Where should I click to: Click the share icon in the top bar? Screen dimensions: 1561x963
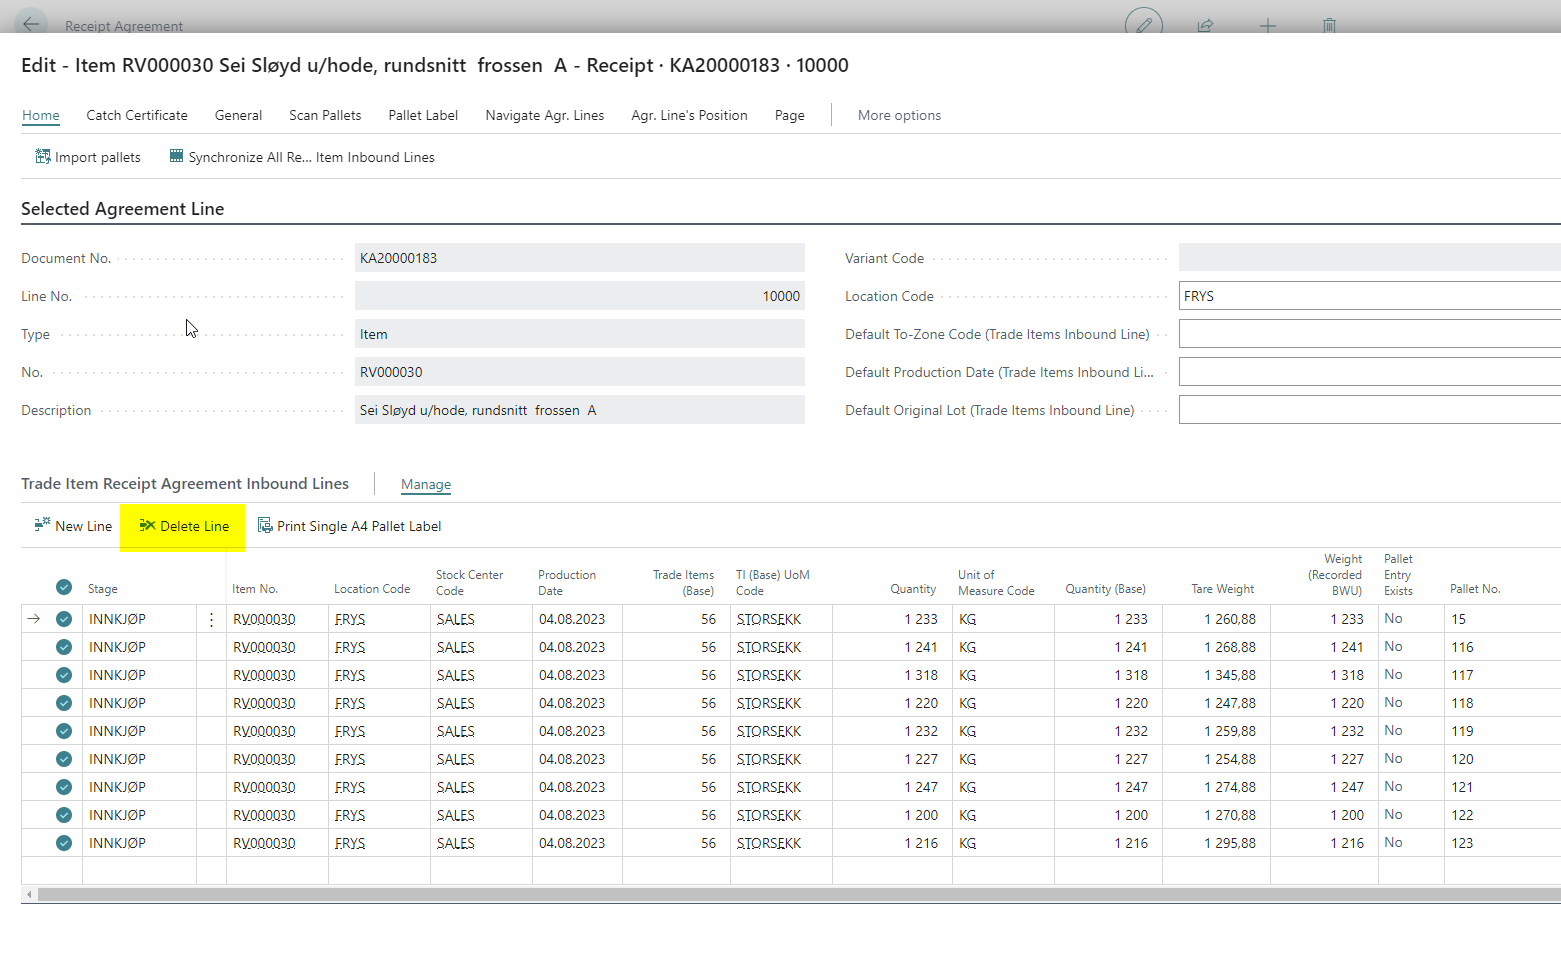pyautogui.click(x=1205, y=25)
